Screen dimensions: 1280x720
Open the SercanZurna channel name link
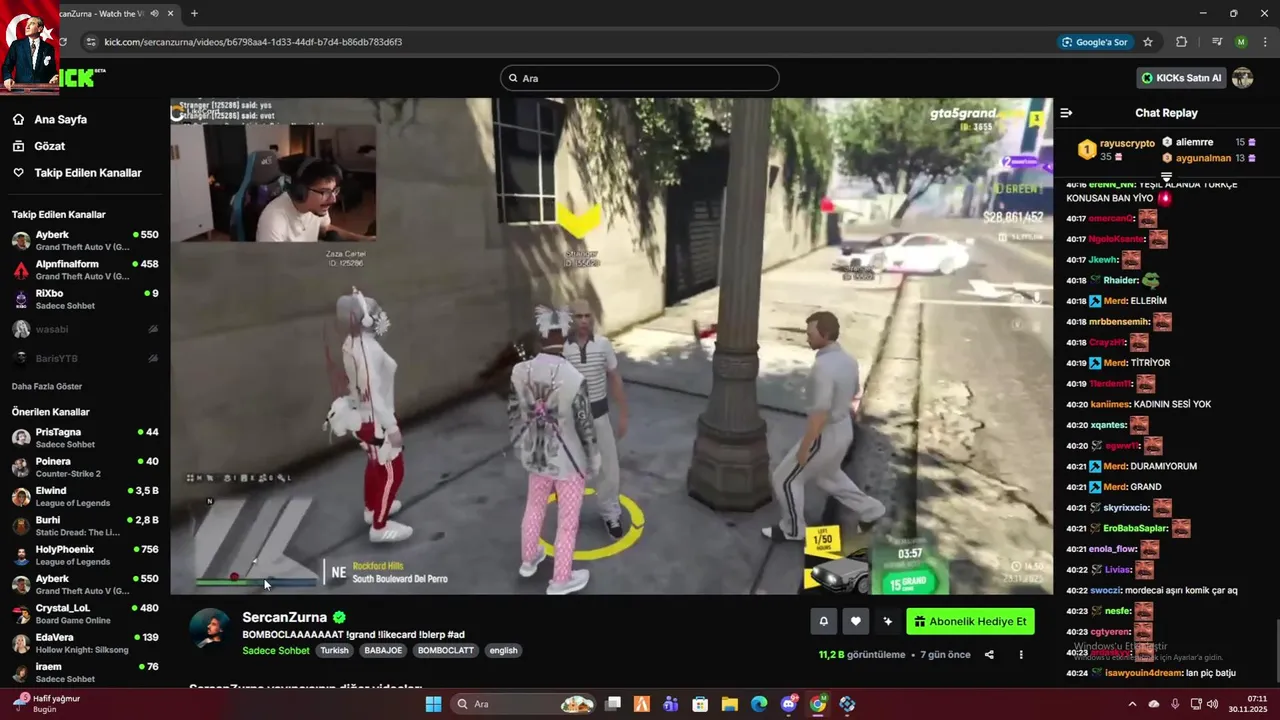(x=284, y=617)
